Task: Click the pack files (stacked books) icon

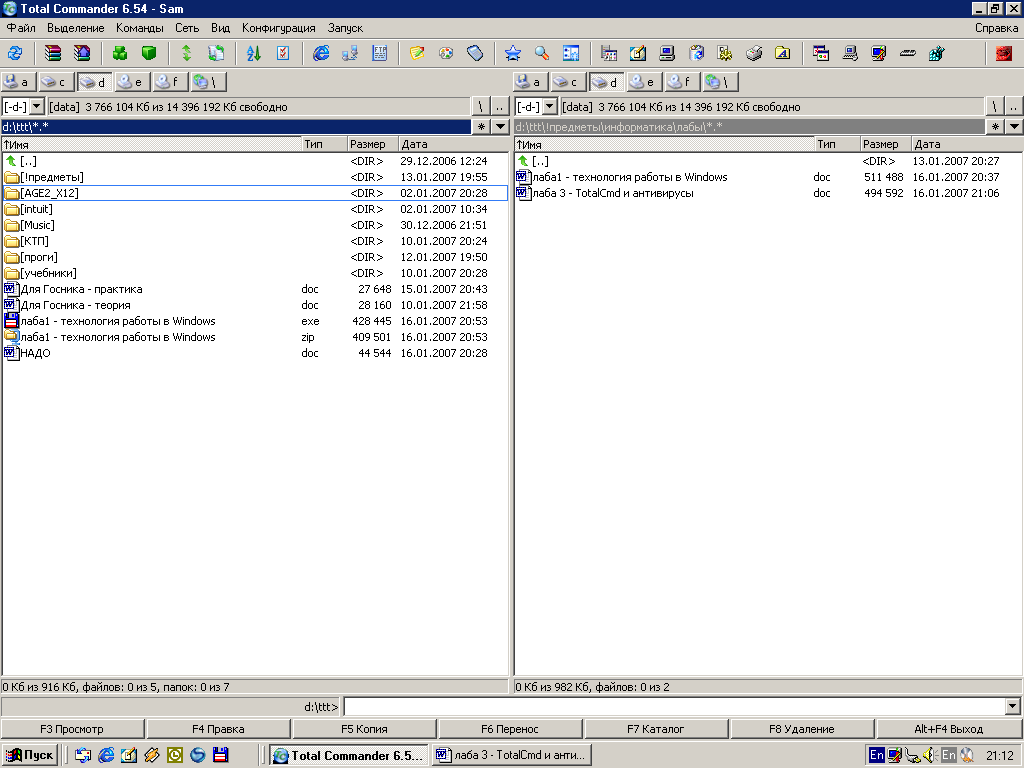Action: tap(53, 53)
